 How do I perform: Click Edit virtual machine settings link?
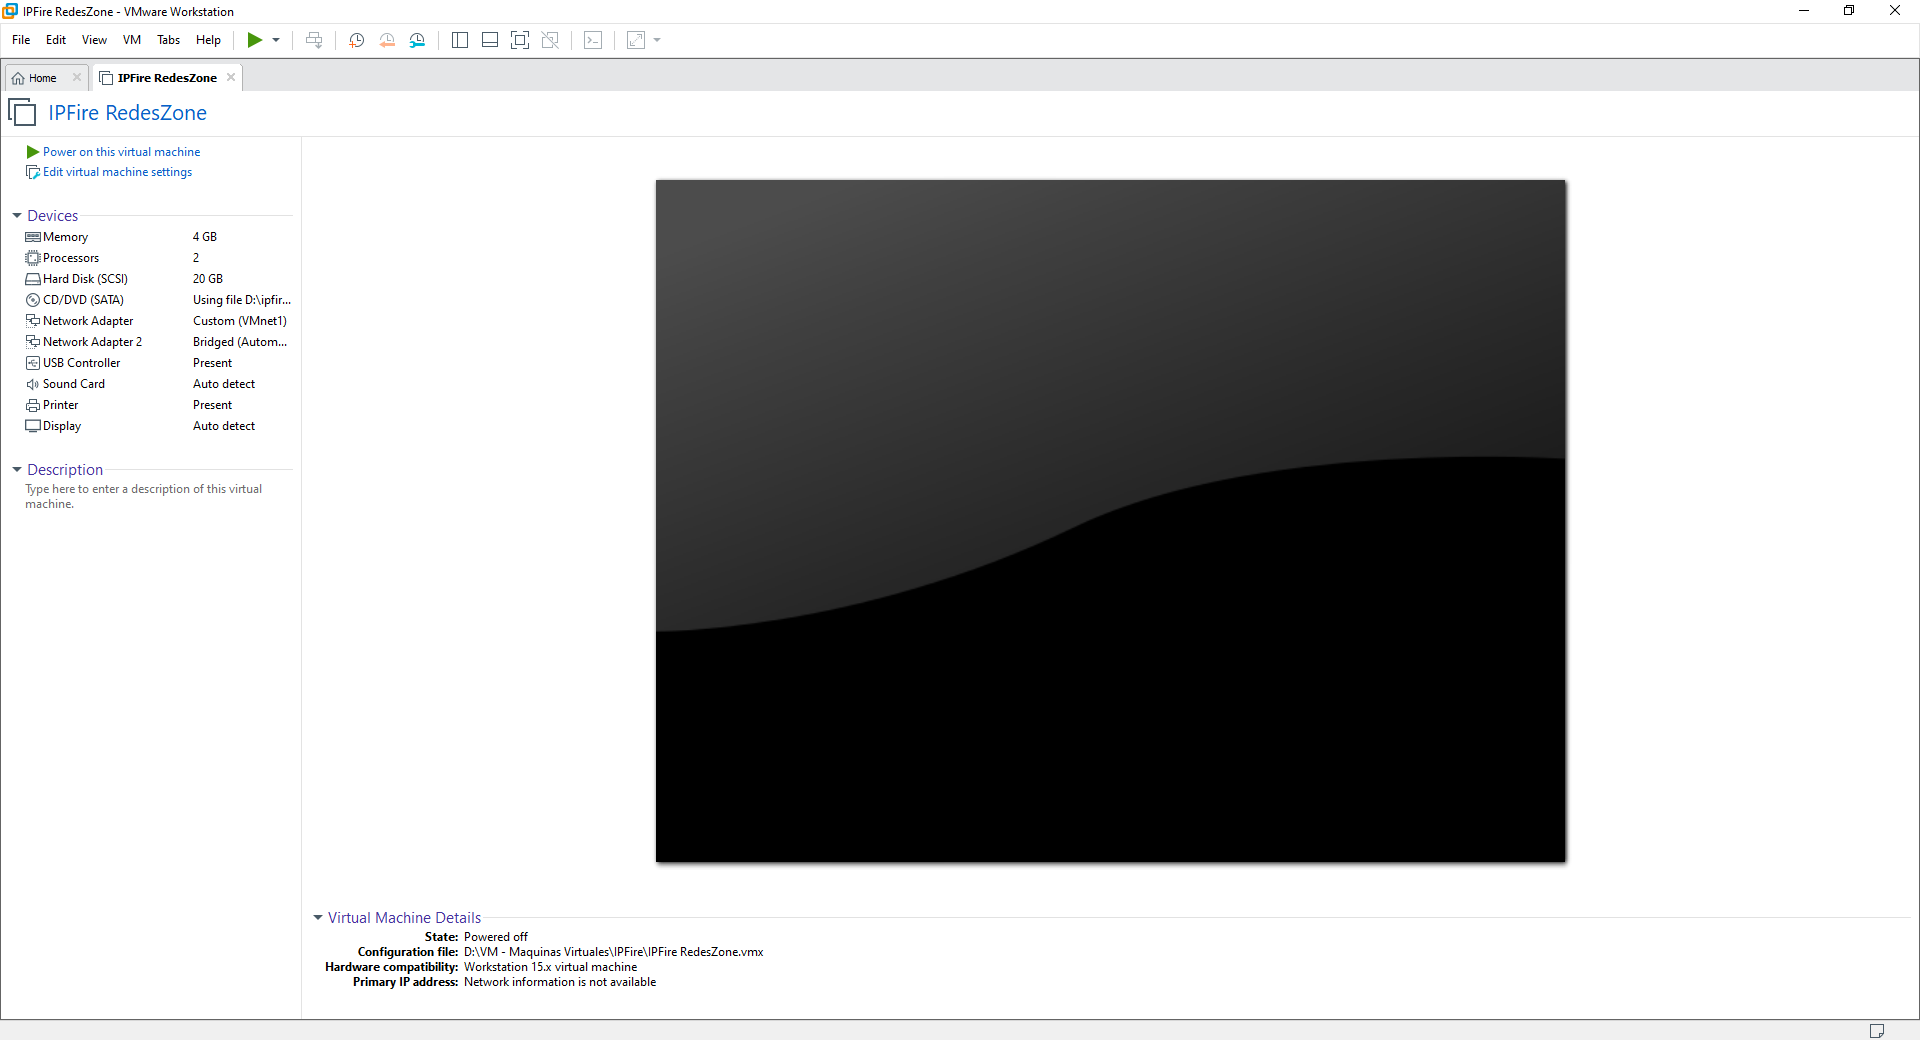pyautogui.click(x=117, y=172)
